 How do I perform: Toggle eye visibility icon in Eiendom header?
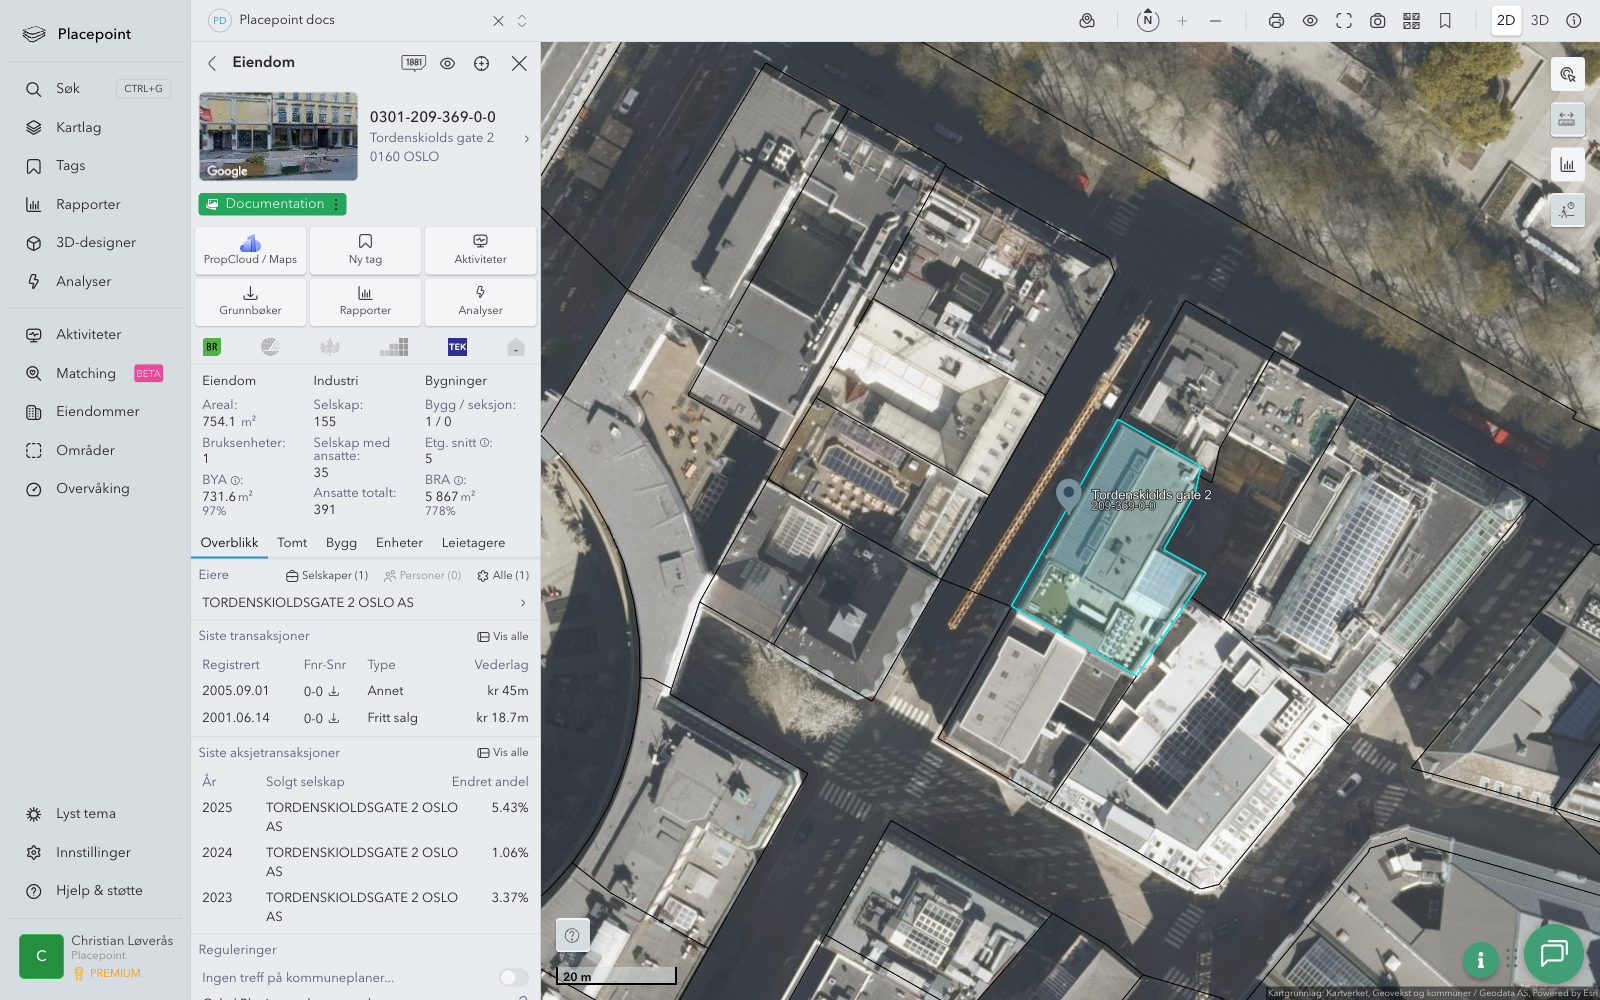[x=447, y=63]
